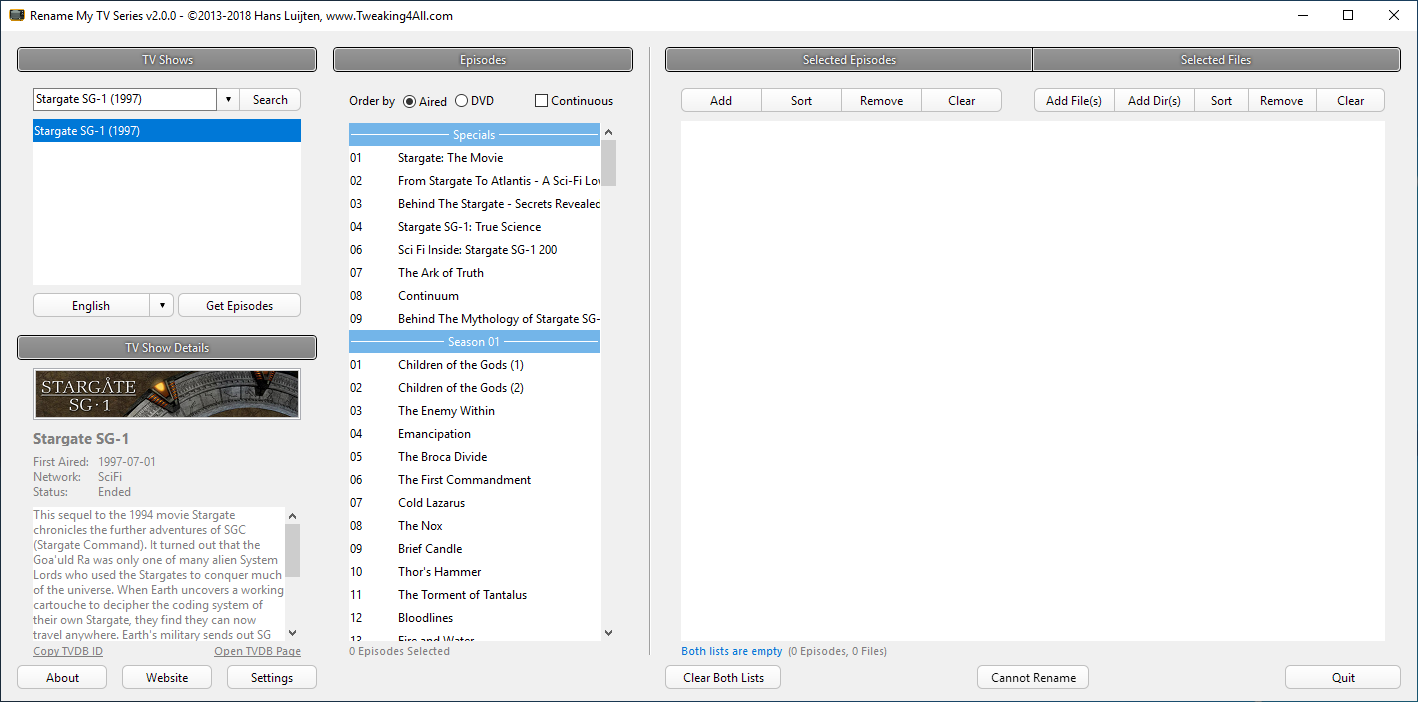
Task: Click description scrollbar down arrow
Action: 293,632
